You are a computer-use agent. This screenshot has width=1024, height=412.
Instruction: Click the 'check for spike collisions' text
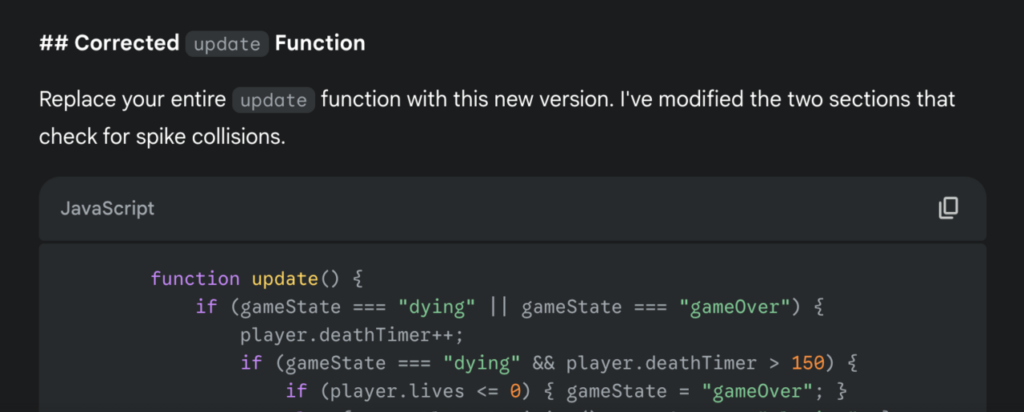pyautogui.click(x=163, y=138)
